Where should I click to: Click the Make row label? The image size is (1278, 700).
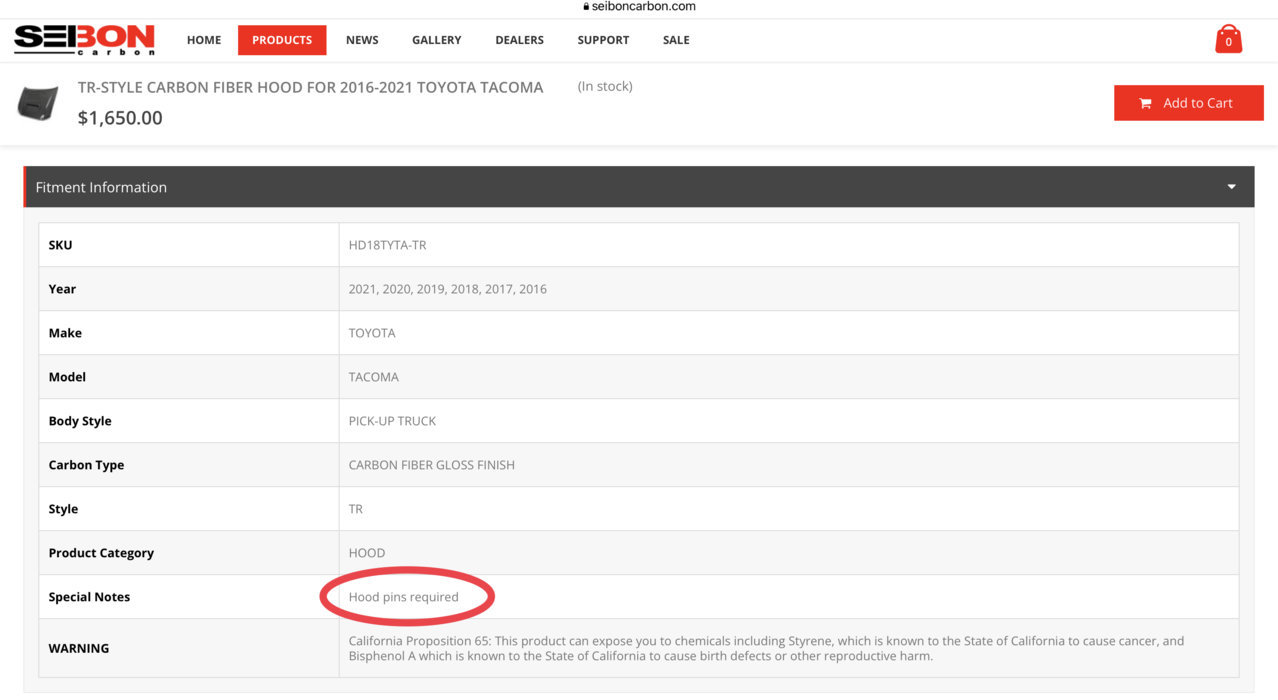pos(65,333)
